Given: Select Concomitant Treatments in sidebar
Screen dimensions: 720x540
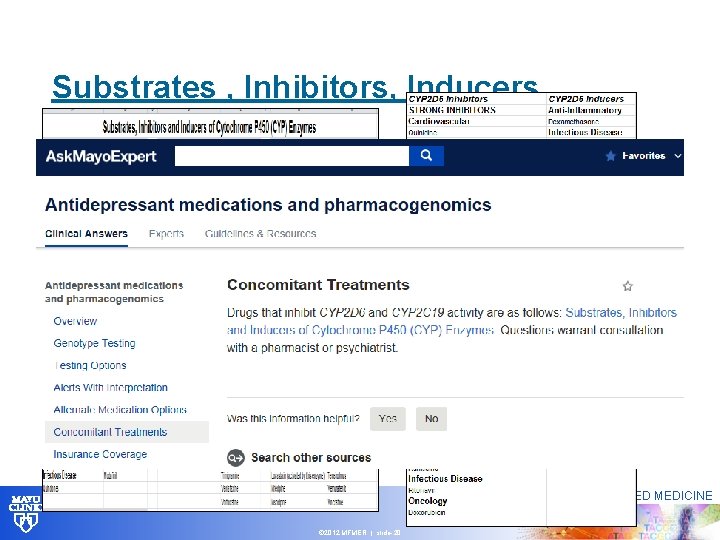Looking at the screenshot, I should (127, 432).
